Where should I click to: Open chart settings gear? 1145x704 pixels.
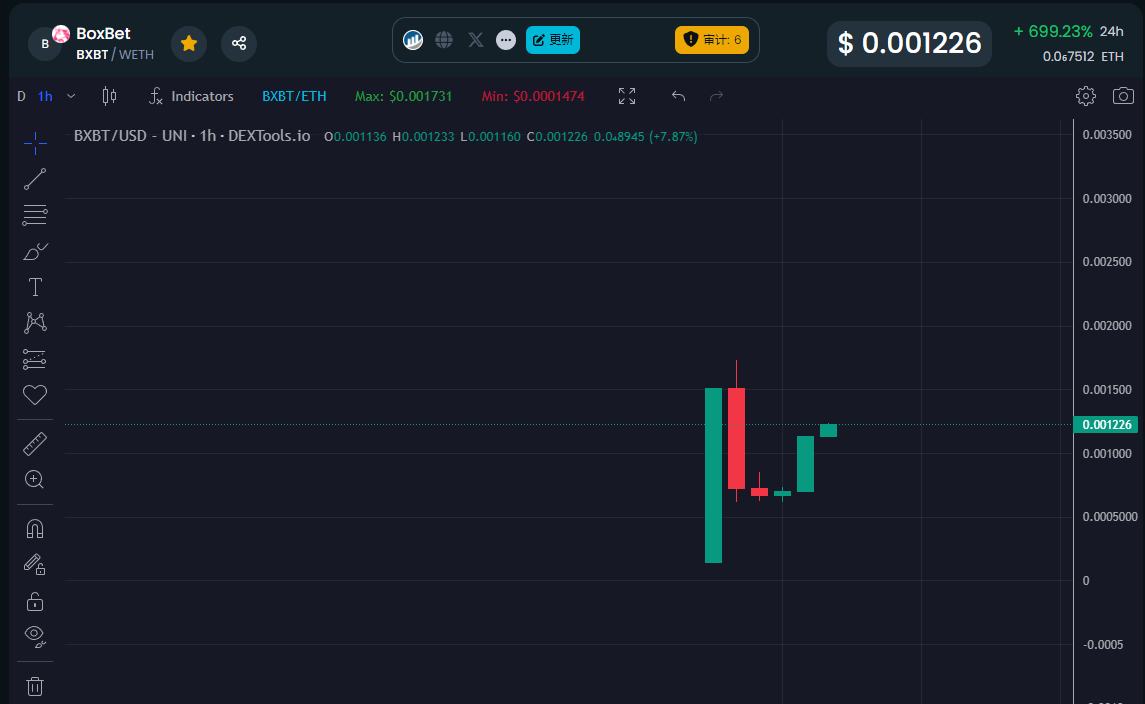click(1086, 96)
